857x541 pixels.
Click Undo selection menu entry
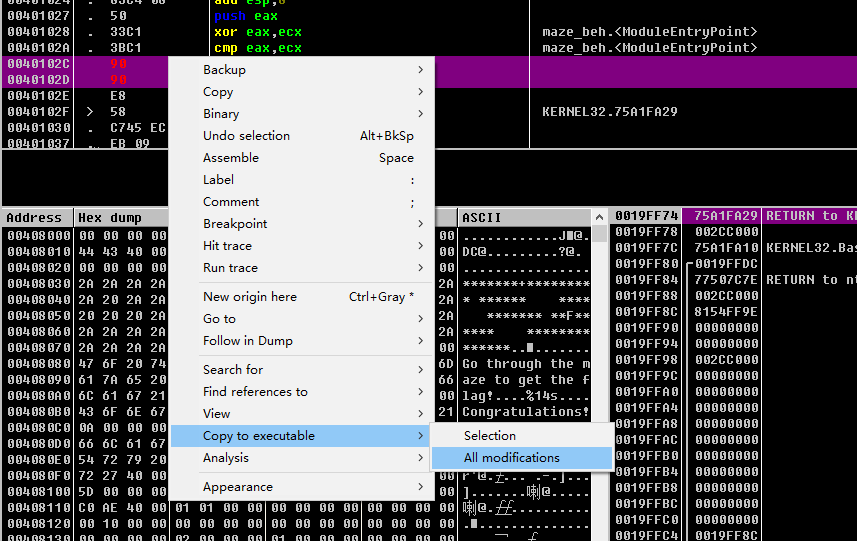[x=246, y=136]
